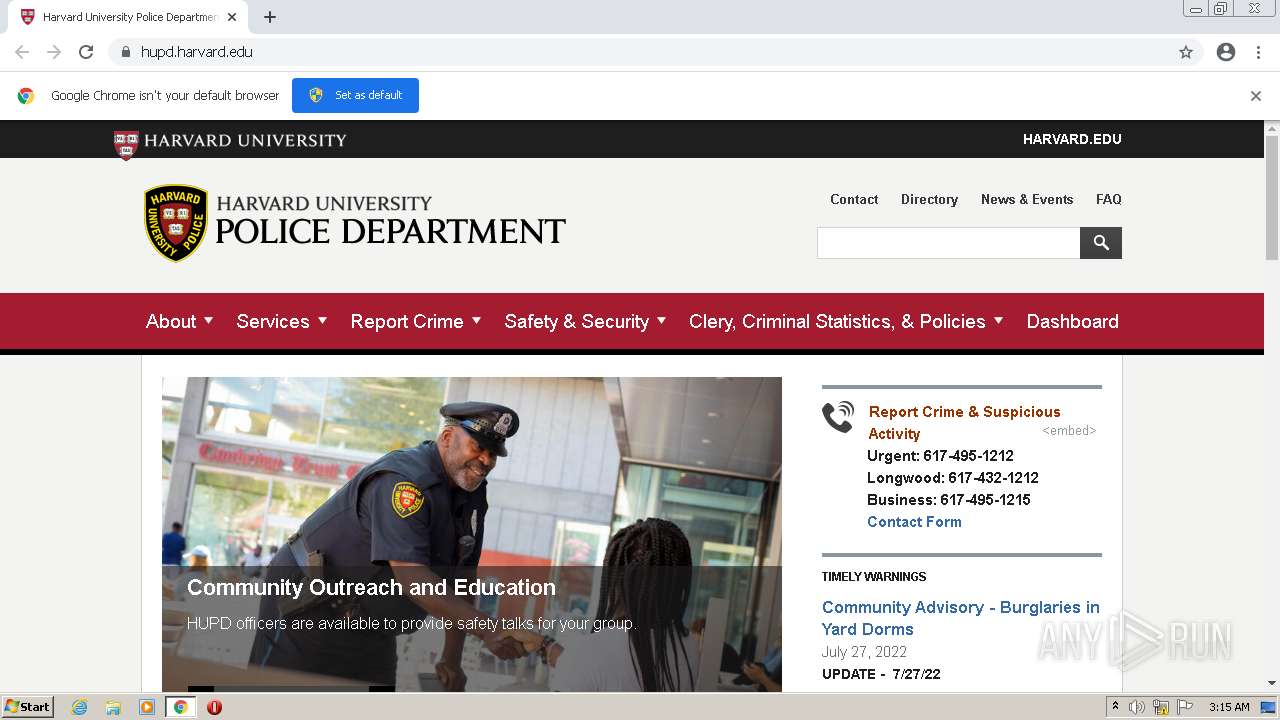Open media player icon in taskbar
1280x720 pixels.
(147, 707)
